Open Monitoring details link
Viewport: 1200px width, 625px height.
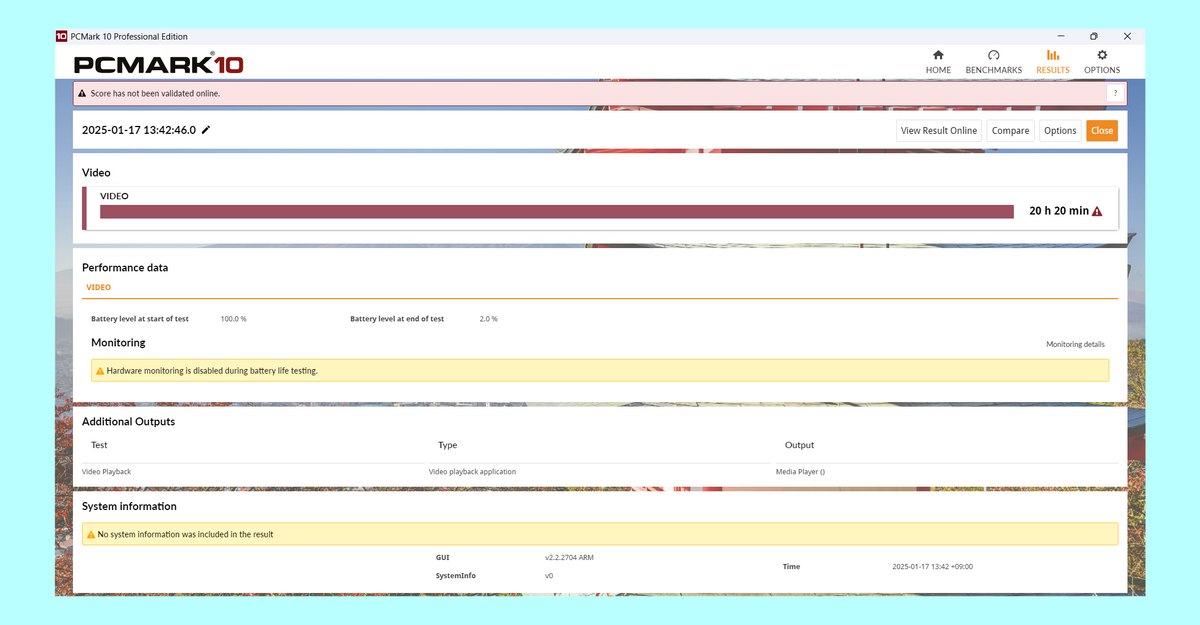(x=1076, y=344)
